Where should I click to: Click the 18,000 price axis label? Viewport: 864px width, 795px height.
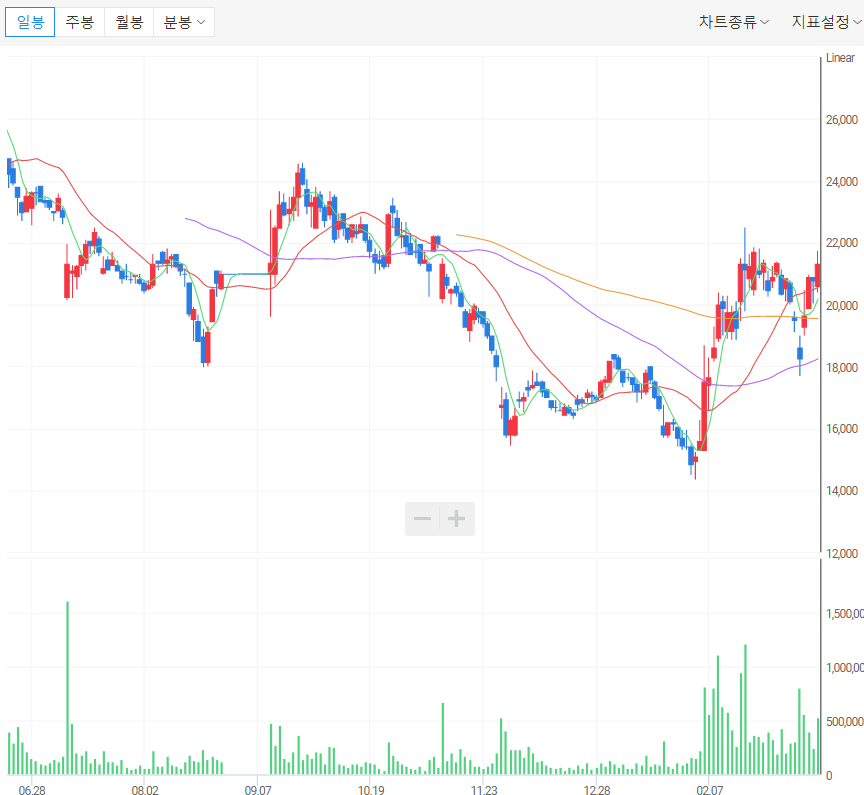coord(841,367)
